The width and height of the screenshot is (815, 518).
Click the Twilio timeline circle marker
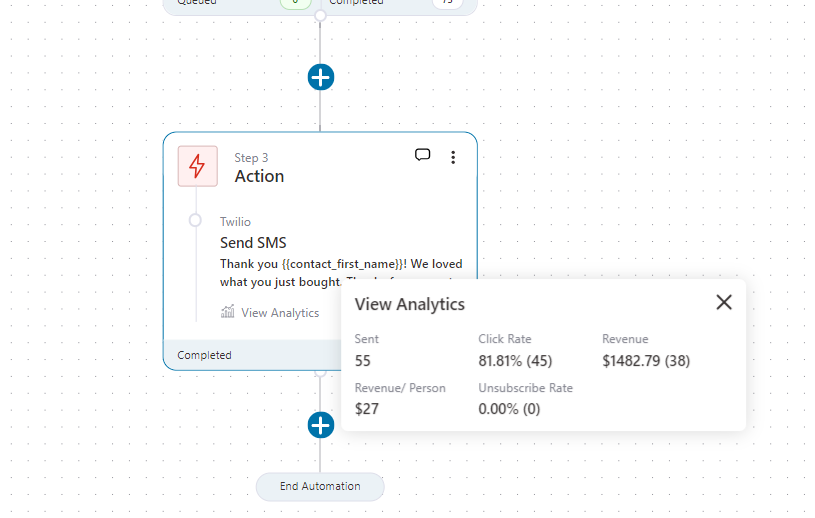pyautogui.click(x=195, y=220)
